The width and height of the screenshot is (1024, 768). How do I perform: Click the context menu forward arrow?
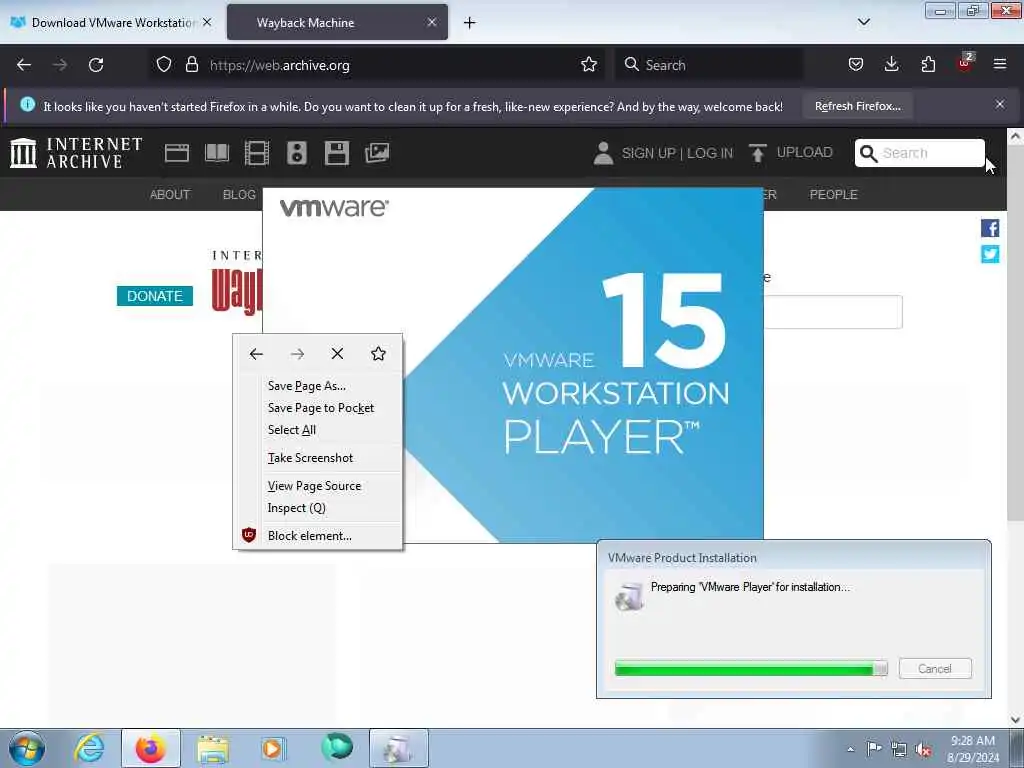click(x=297, y=354)
